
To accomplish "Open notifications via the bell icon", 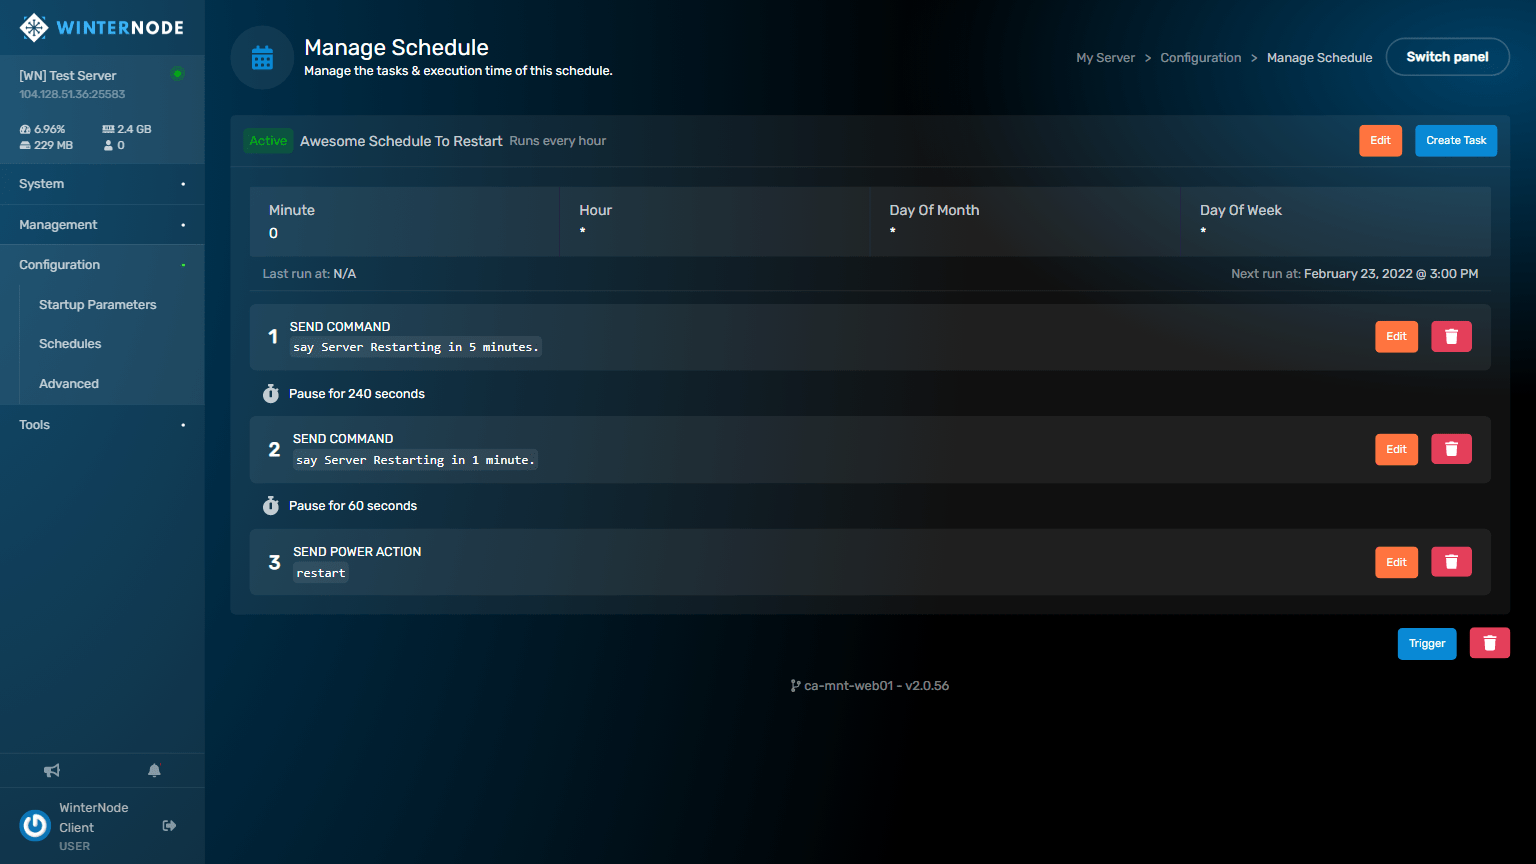I will 154,770.
